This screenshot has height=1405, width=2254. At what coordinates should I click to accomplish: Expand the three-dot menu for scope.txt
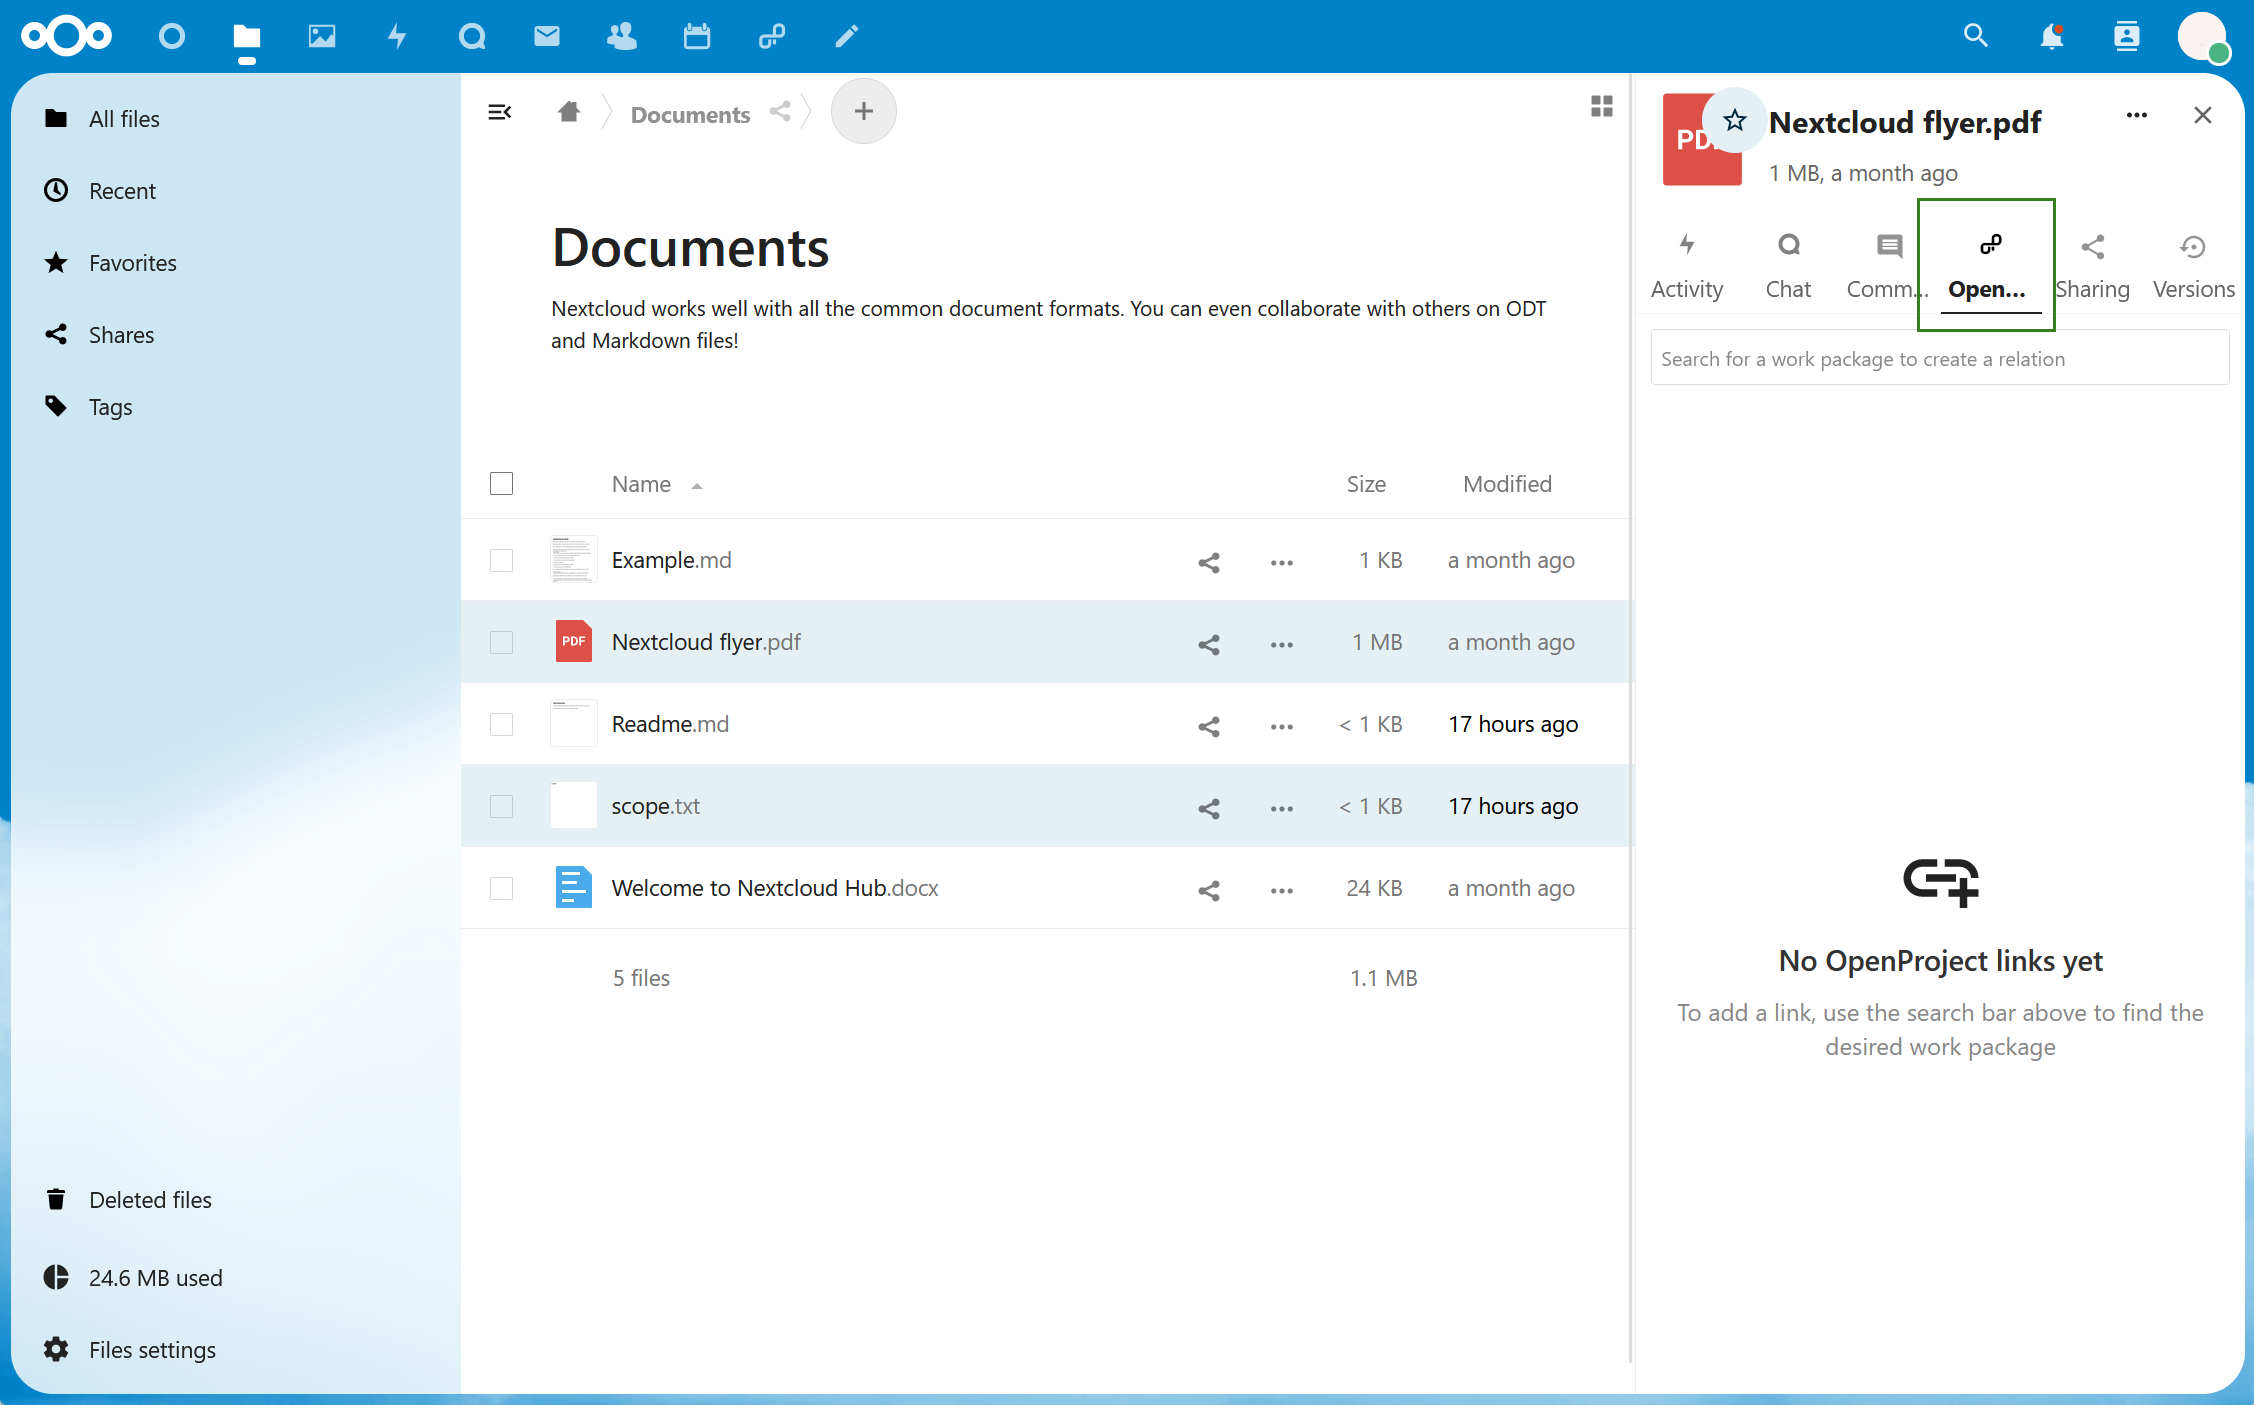(x=1280, y=804)
